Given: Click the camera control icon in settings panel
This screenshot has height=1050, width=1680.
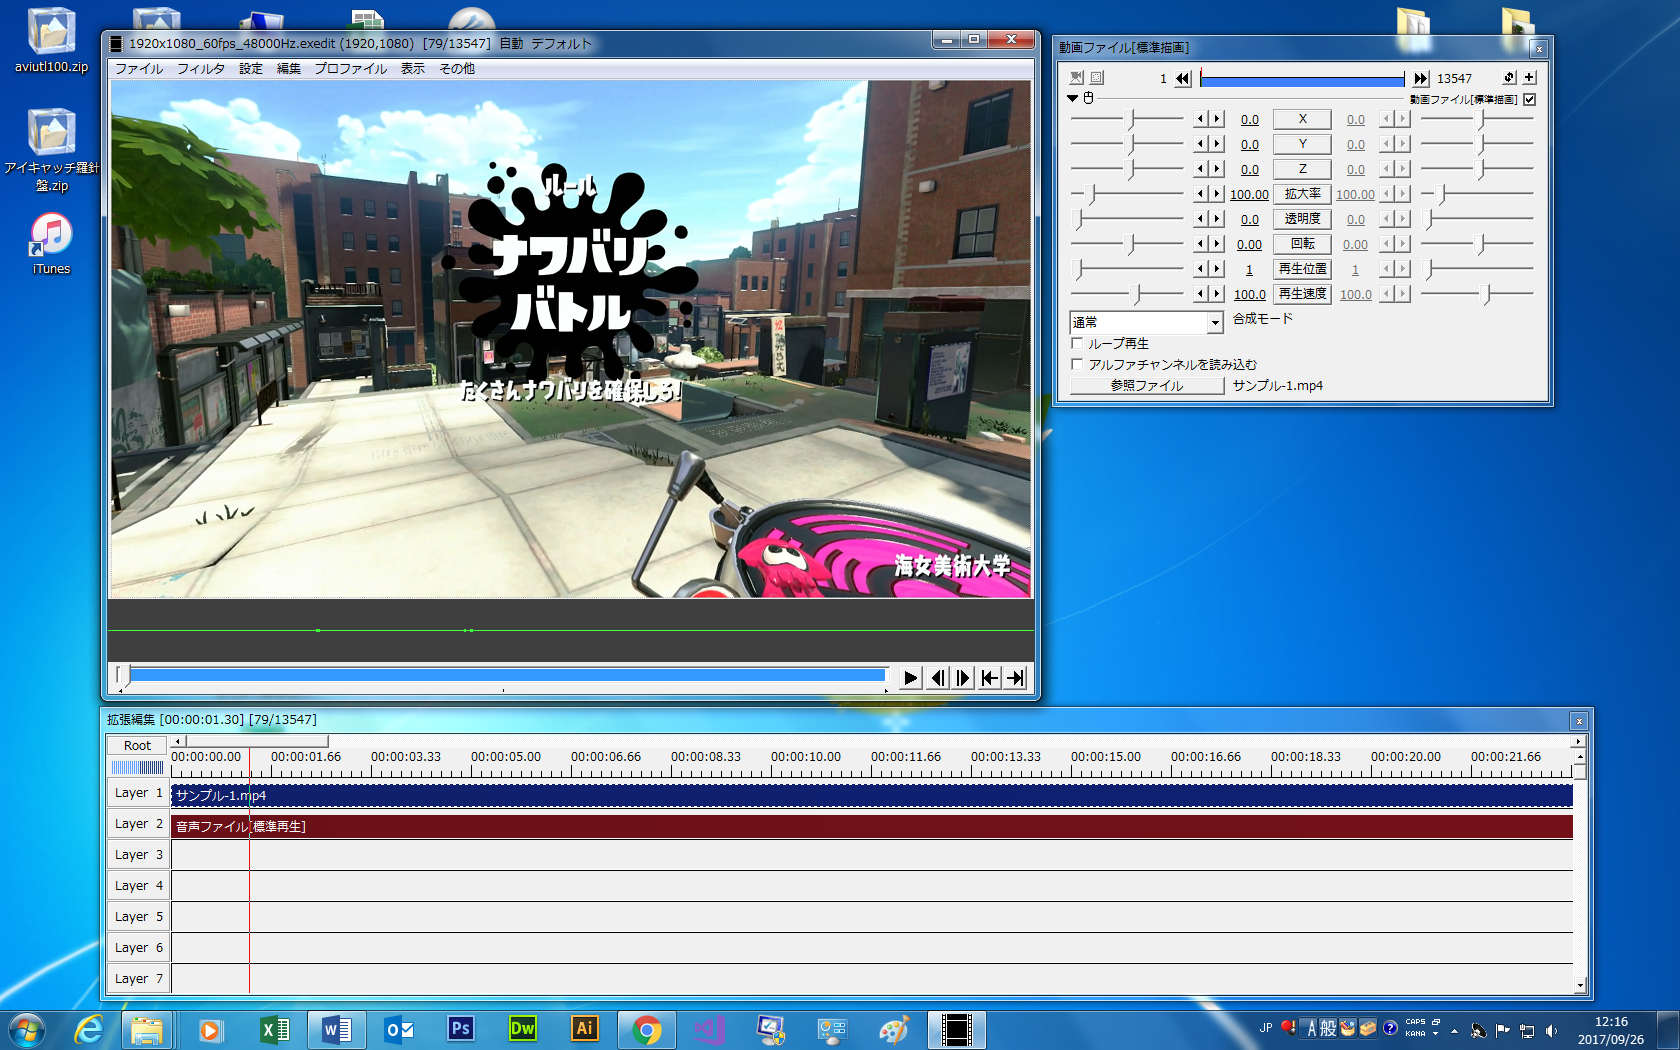Looking at the screenshot, I should [1077, 77].
